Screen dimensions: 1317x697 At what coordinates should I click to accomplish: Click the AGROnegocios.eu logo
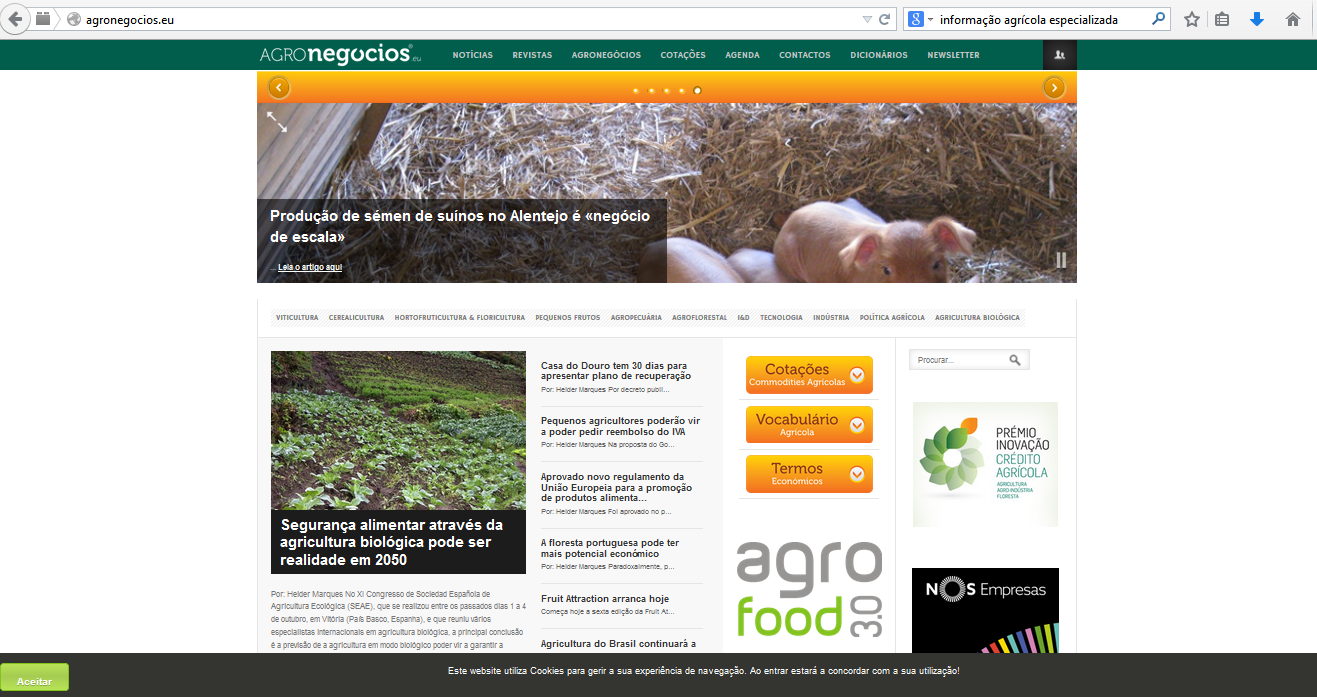340,55
